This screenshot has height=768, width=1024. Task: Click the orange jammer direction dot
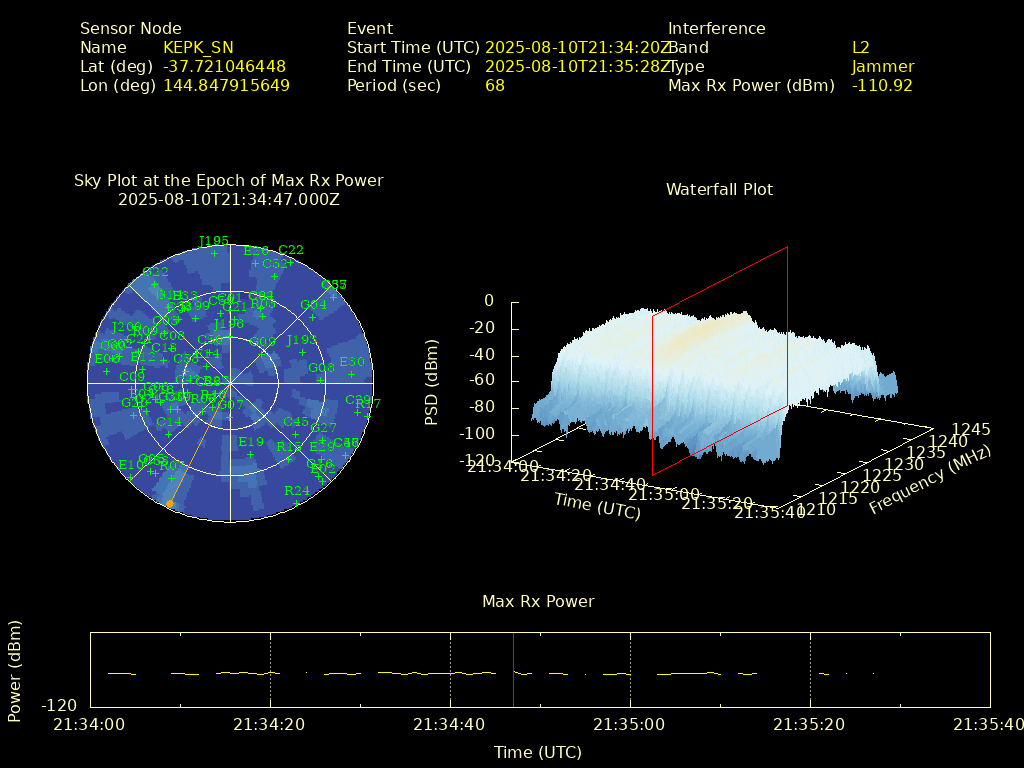[x=170, y=504]
